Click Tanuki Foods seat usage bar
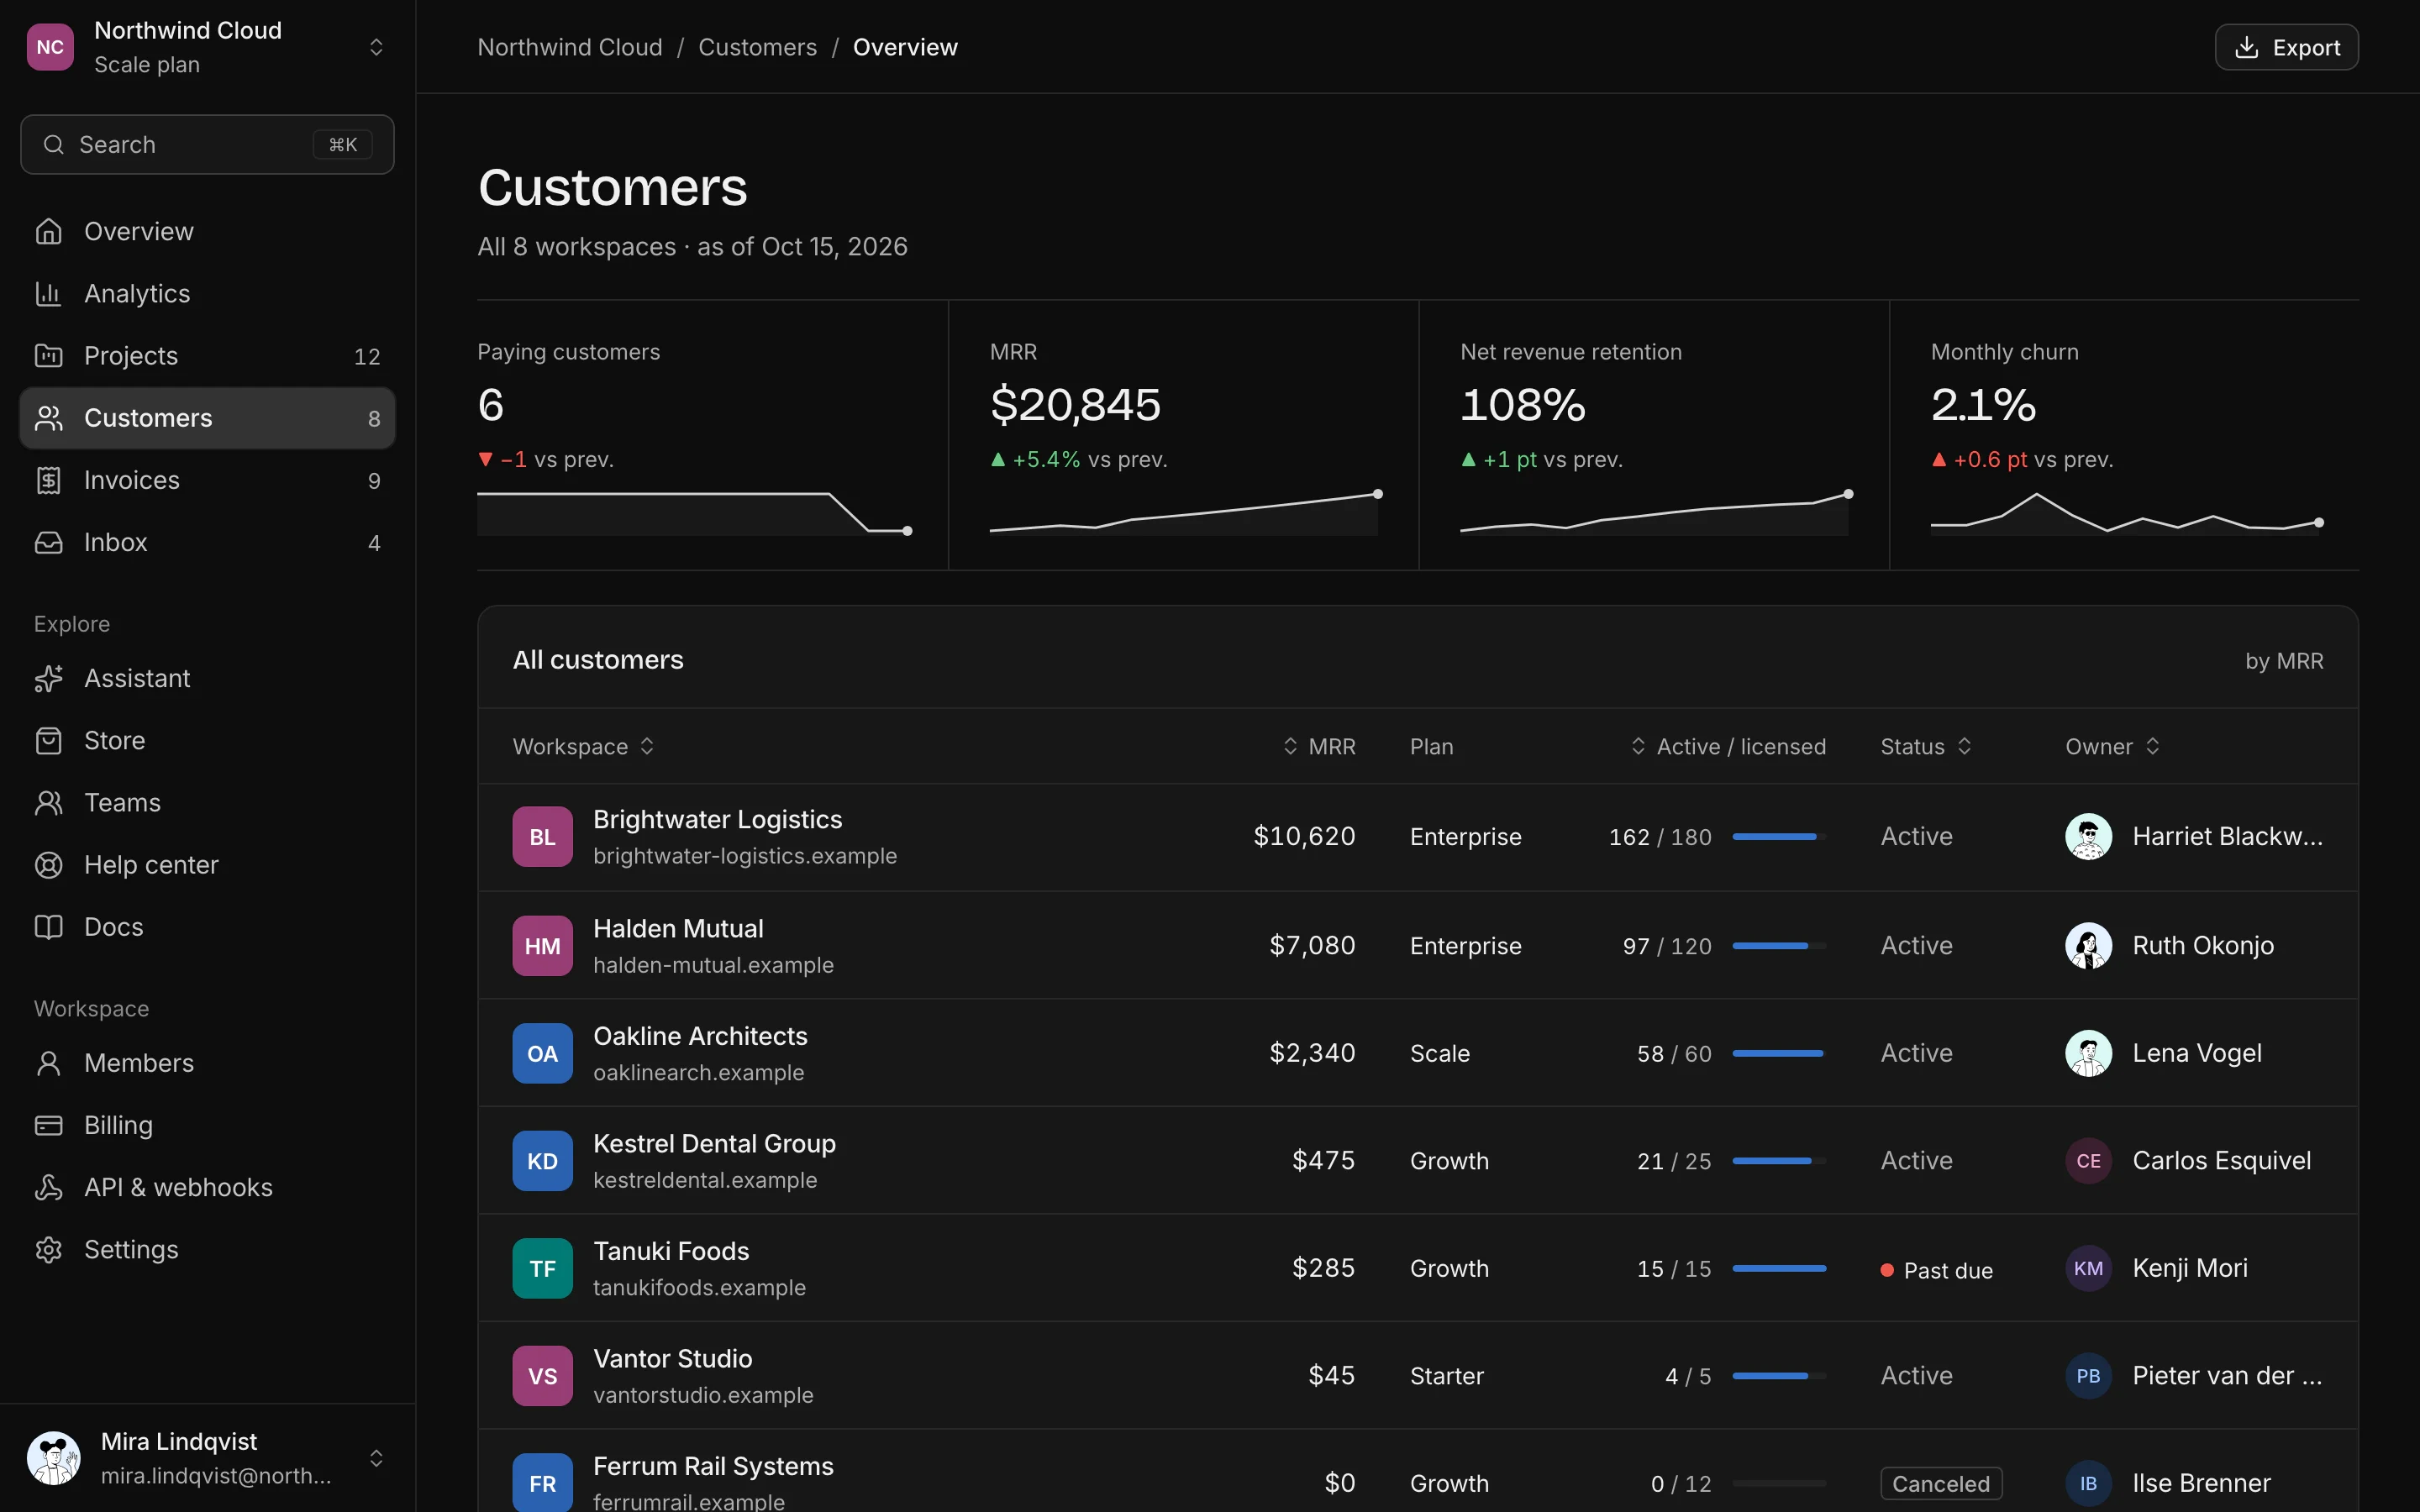Screen dimensions: 2420x1512 point(1779,1268)
